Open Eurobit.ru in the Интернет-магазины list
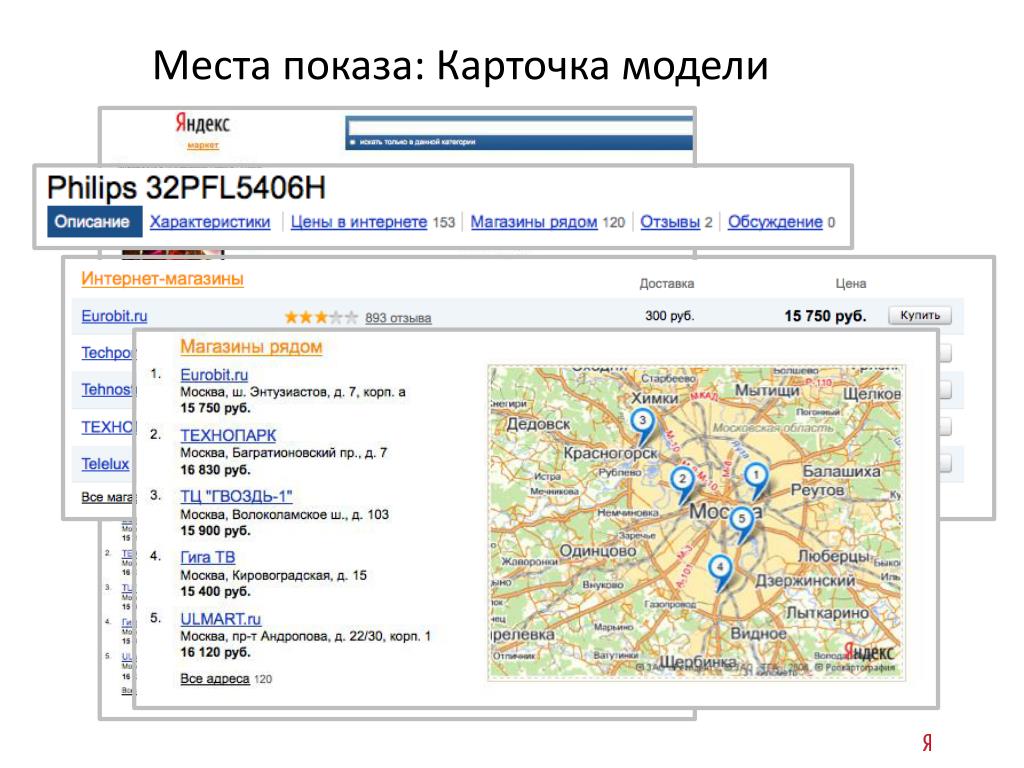The height and width of the screenshot is (768, 1024). point(114,316)
